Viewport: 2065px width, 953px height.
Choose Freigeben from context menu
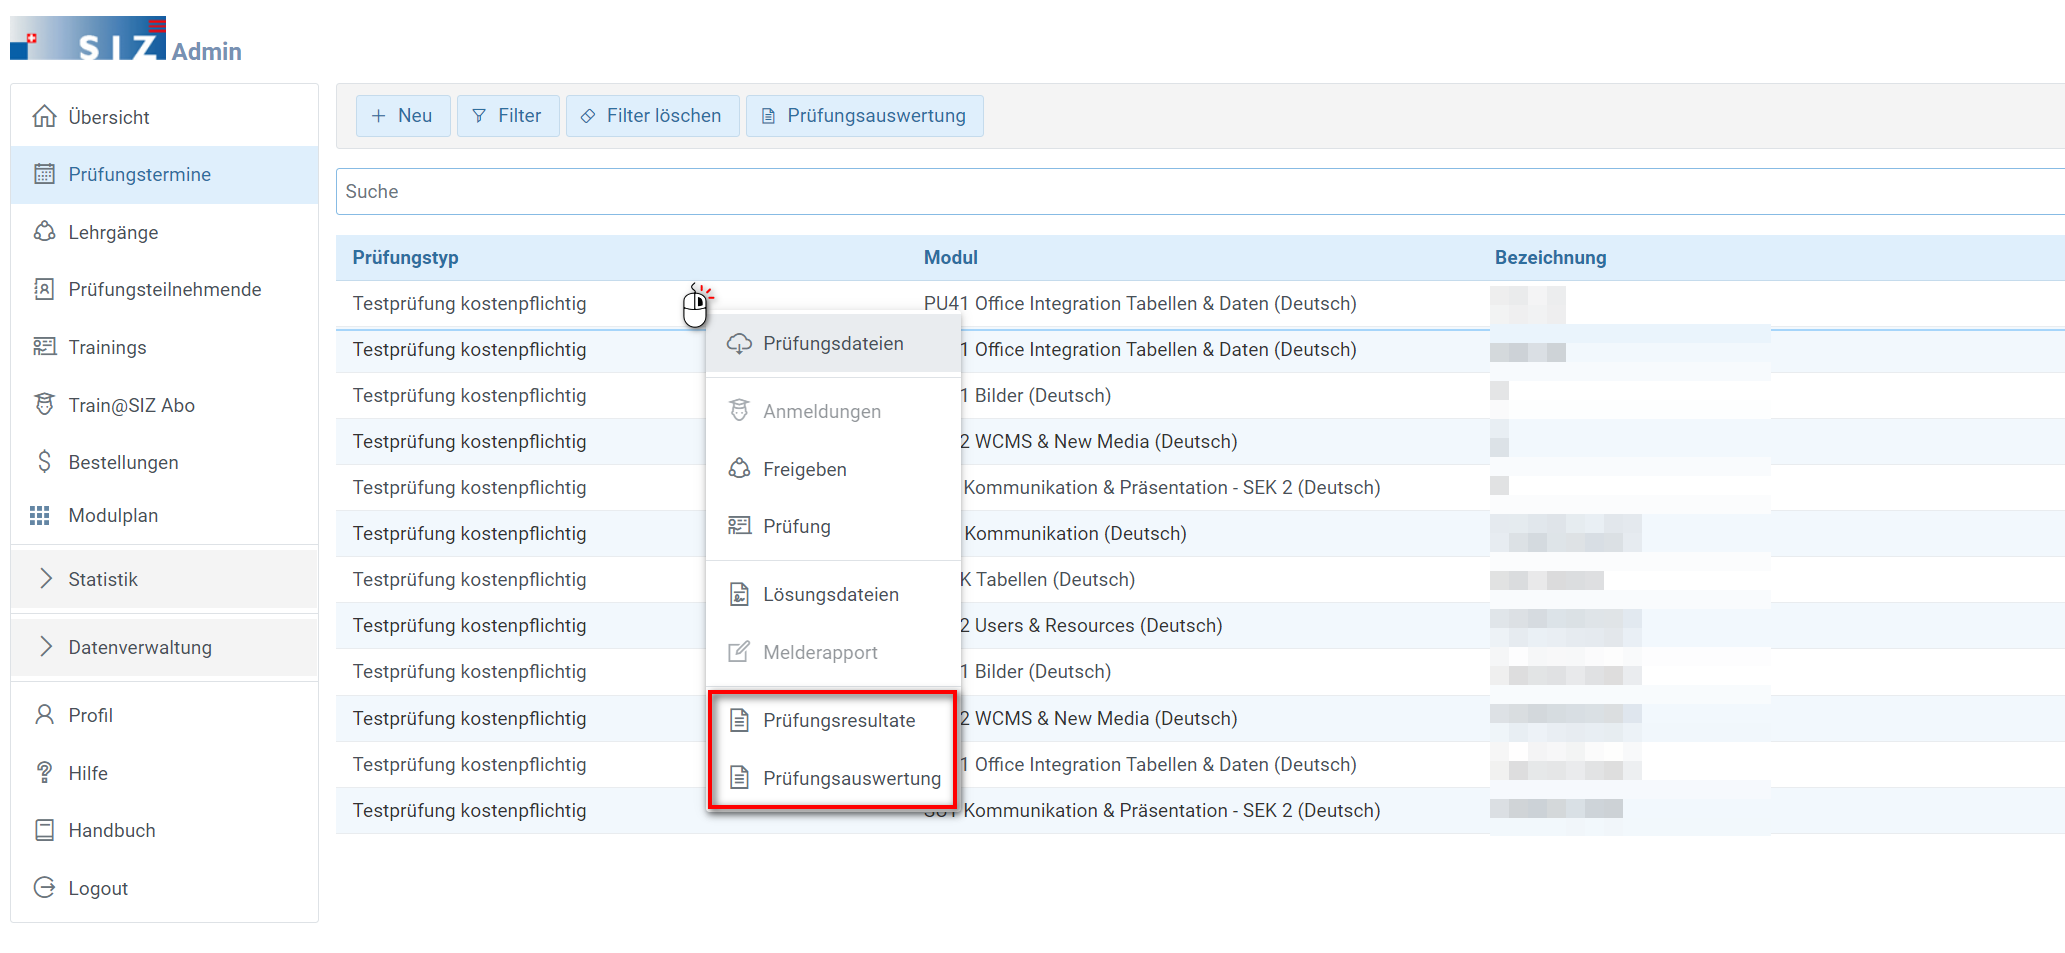pyautogui.click(x=833, y=469)
